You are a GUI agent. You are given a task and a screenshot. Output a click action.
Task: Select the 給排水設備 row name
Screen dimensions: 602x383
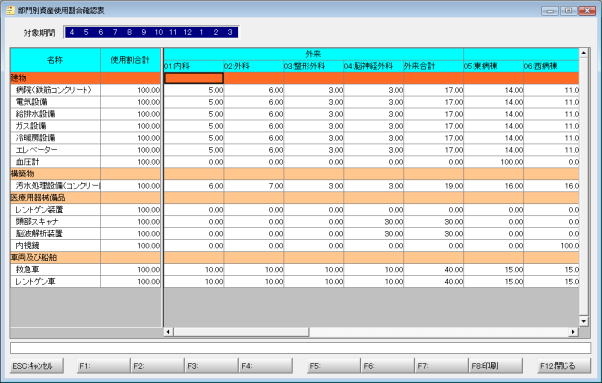(55, 114)
